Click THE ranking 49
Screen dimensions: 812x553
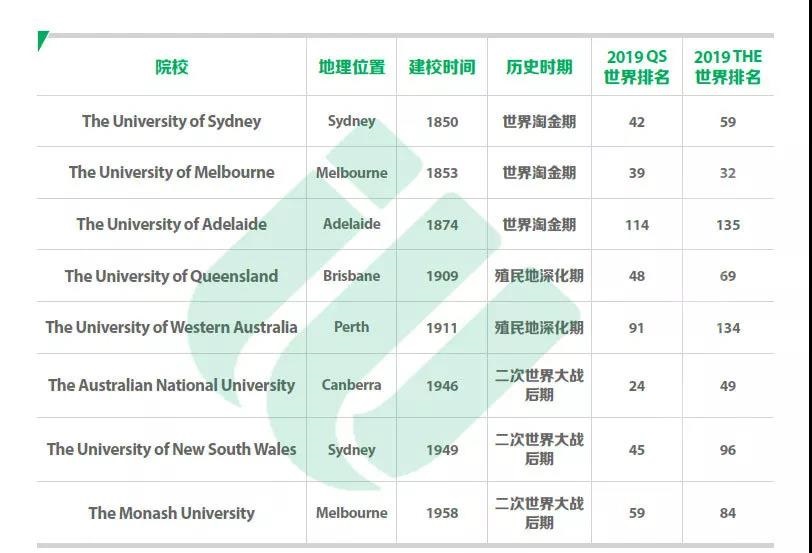click(728, 386)
